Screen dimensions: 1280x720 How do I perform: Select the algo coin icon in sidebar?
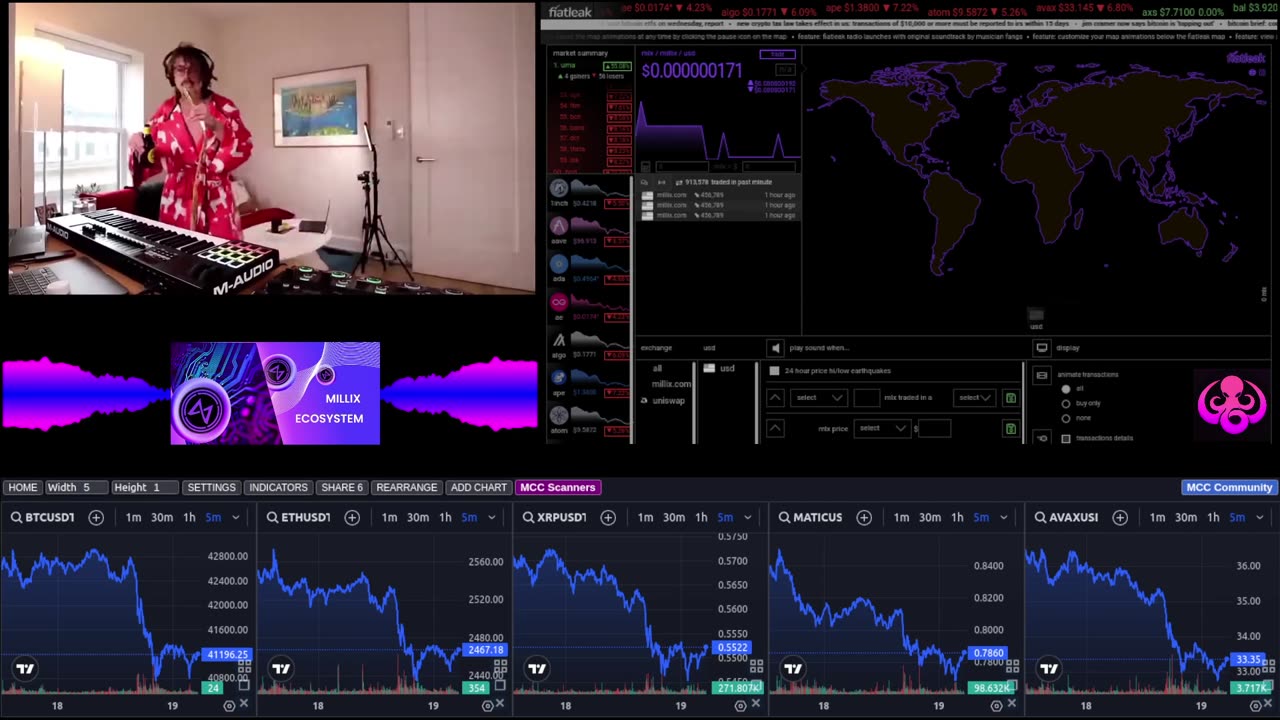pos(559,341)
